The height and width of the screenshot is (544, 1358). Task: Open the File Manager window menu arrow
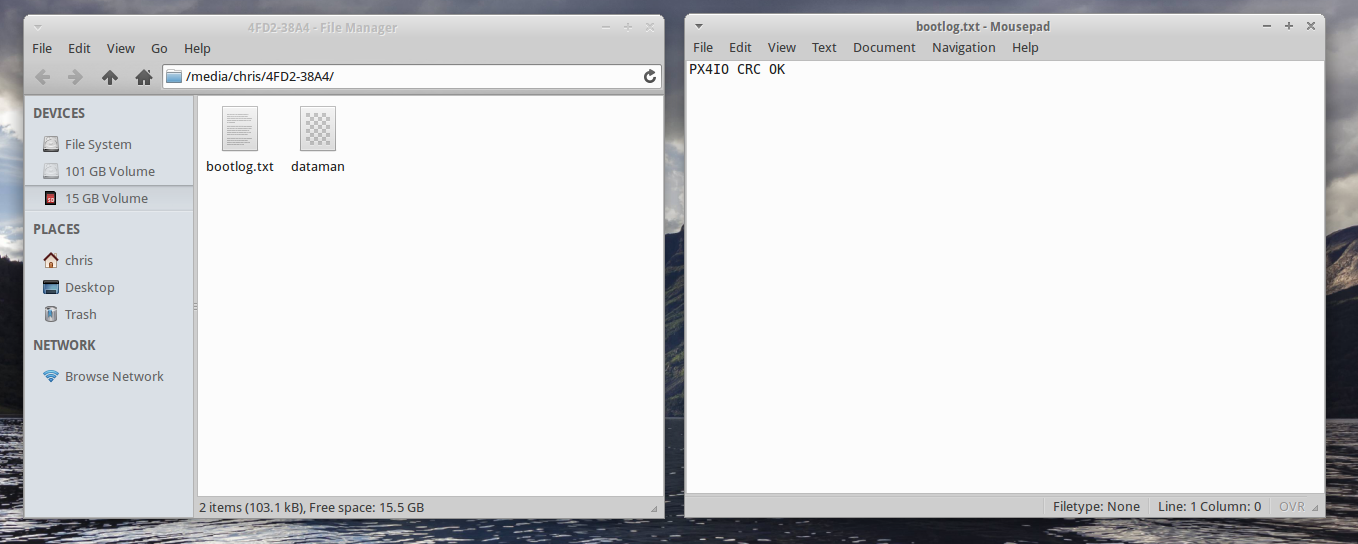(x=38, y=27)
